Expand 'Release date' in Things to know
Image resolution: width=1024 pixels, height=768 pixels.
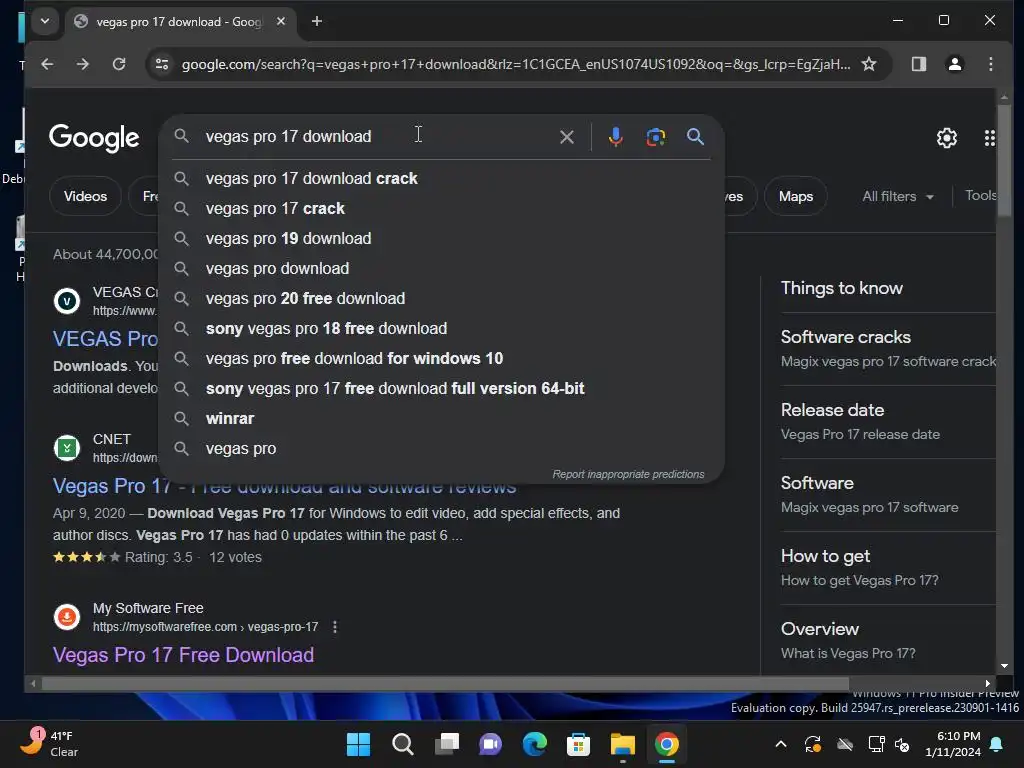(888, 422)
